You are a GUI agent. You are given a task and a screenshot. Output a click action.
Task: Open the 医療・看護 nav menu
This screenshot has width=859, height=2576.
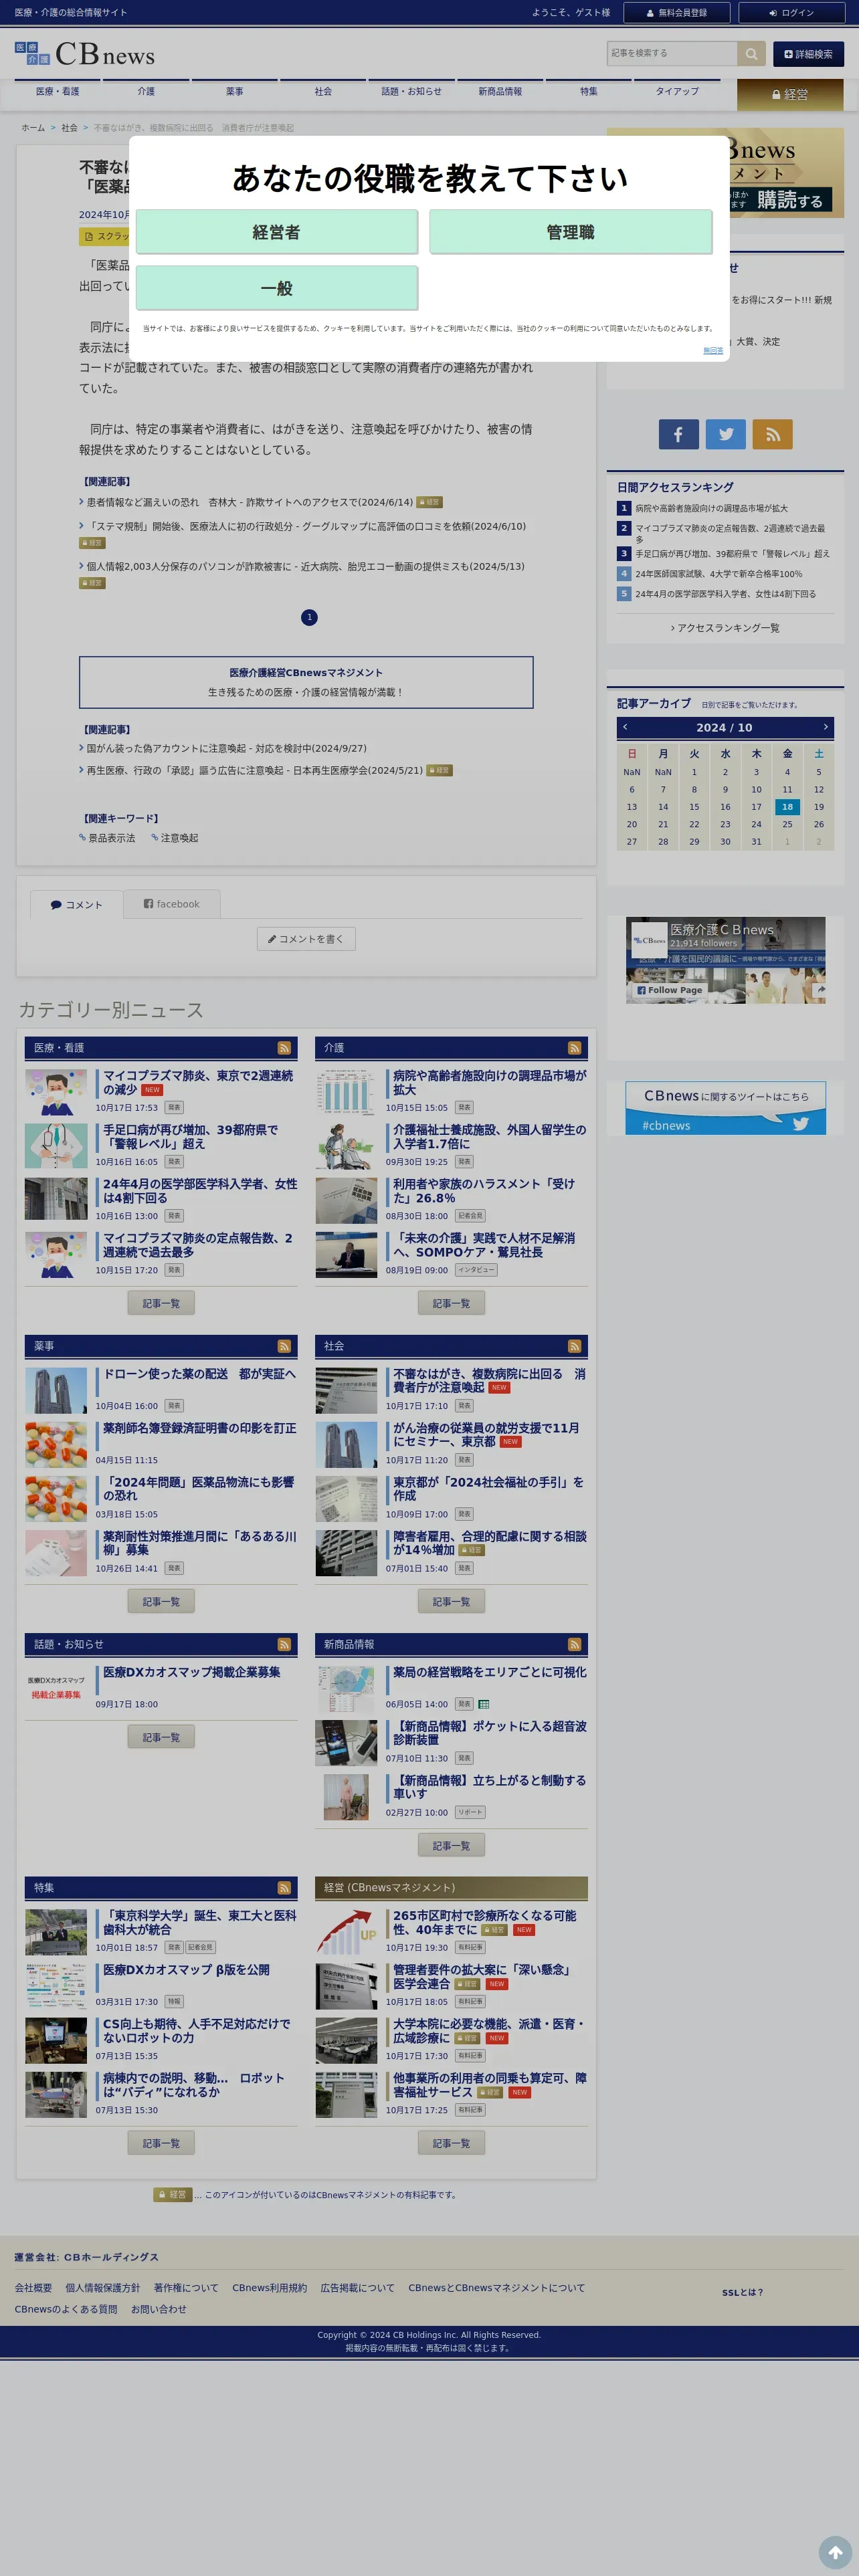pyautogui.click(x=57, y=92)
